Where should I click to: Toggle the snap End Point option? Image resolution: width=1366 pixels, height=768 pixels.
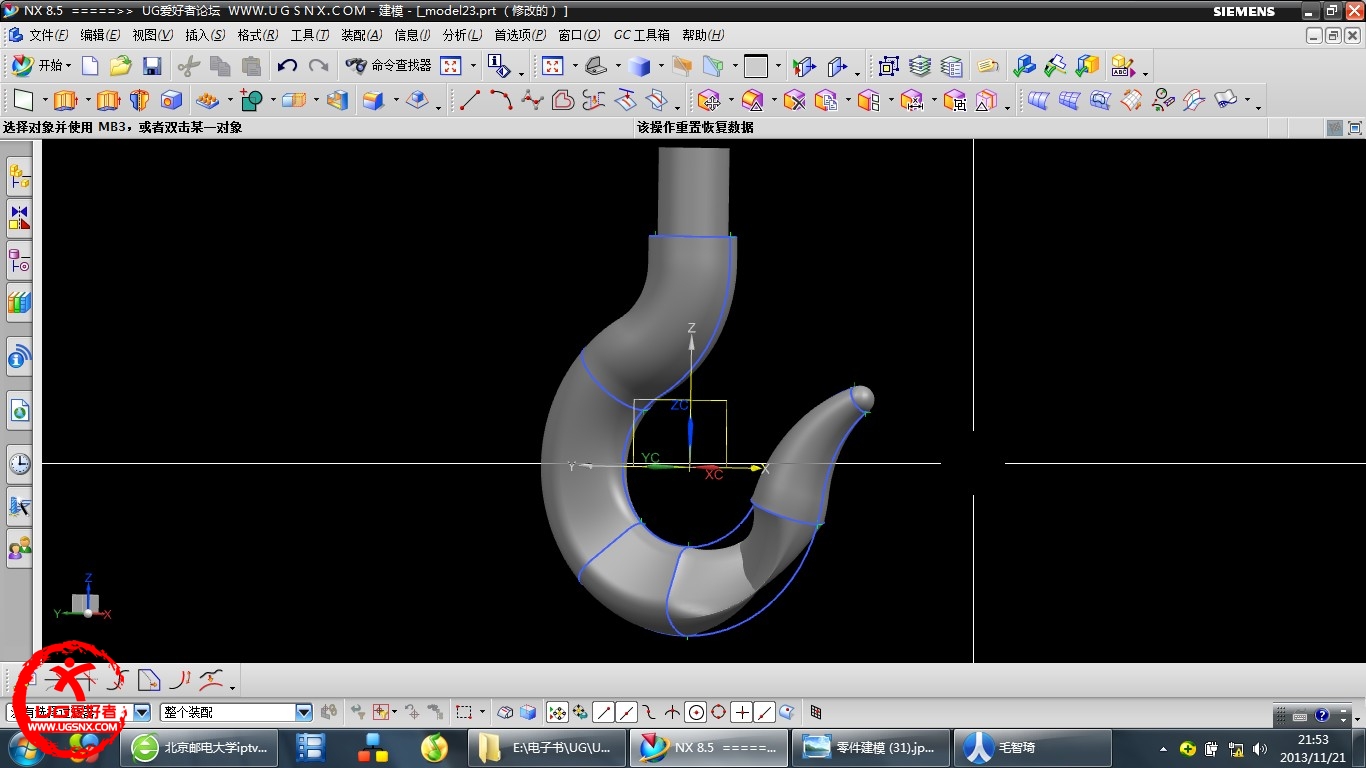(603, 712)
